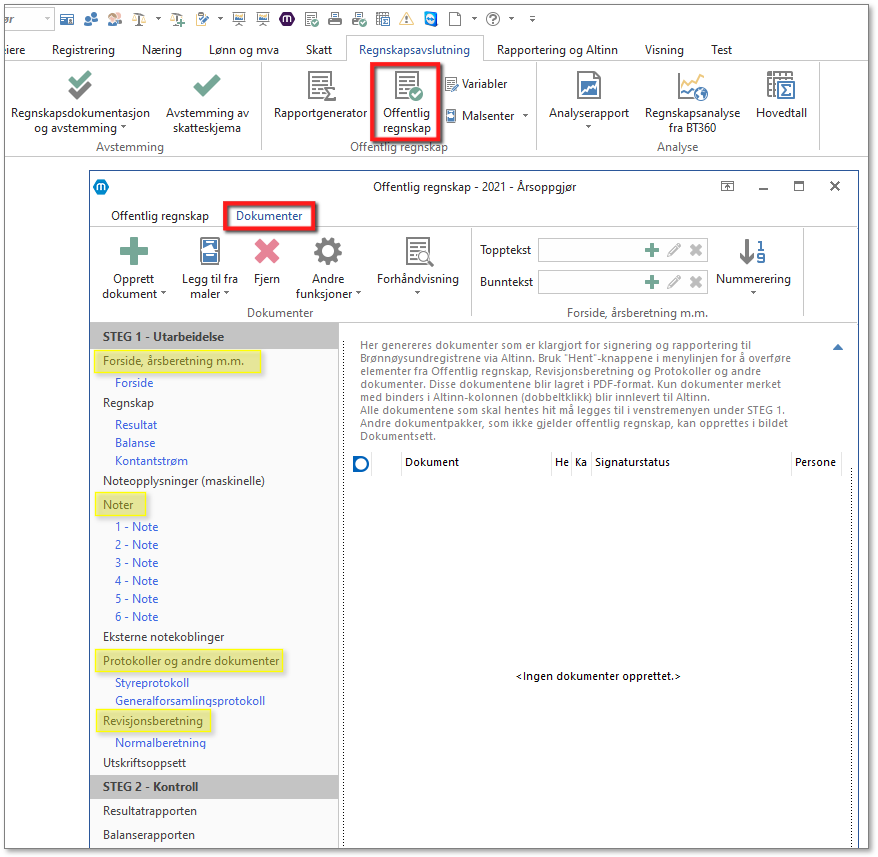Edit the Topptekst with the pencil icon
Image resolution: width=878 pixels, height=857 pixels.
[x=674, y=250]
